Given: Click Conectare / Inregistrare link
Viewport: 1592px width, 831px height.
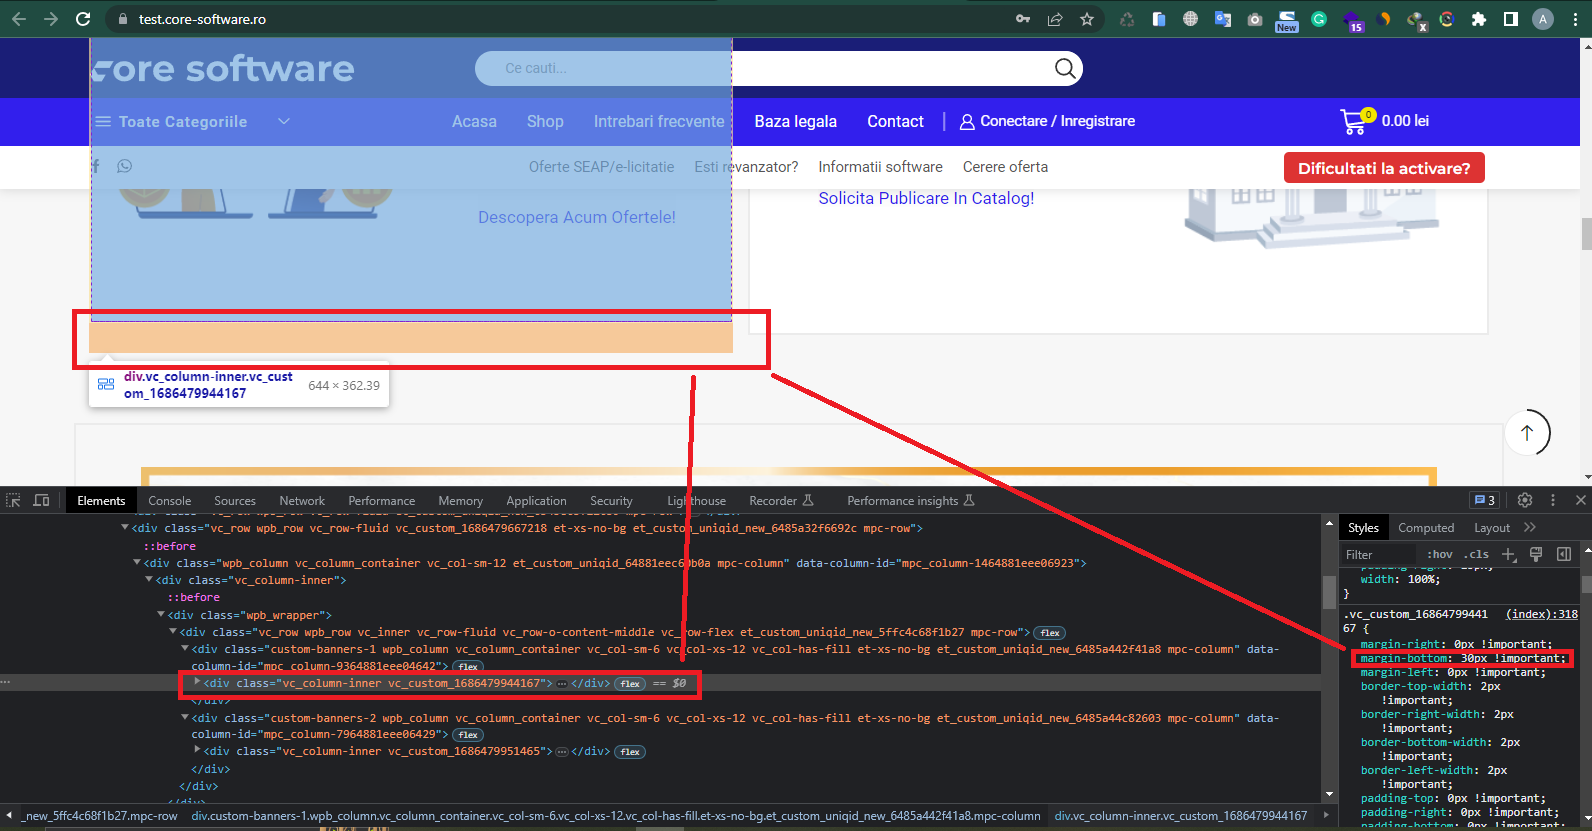Looking at the screenshot, I should 1047,121.
